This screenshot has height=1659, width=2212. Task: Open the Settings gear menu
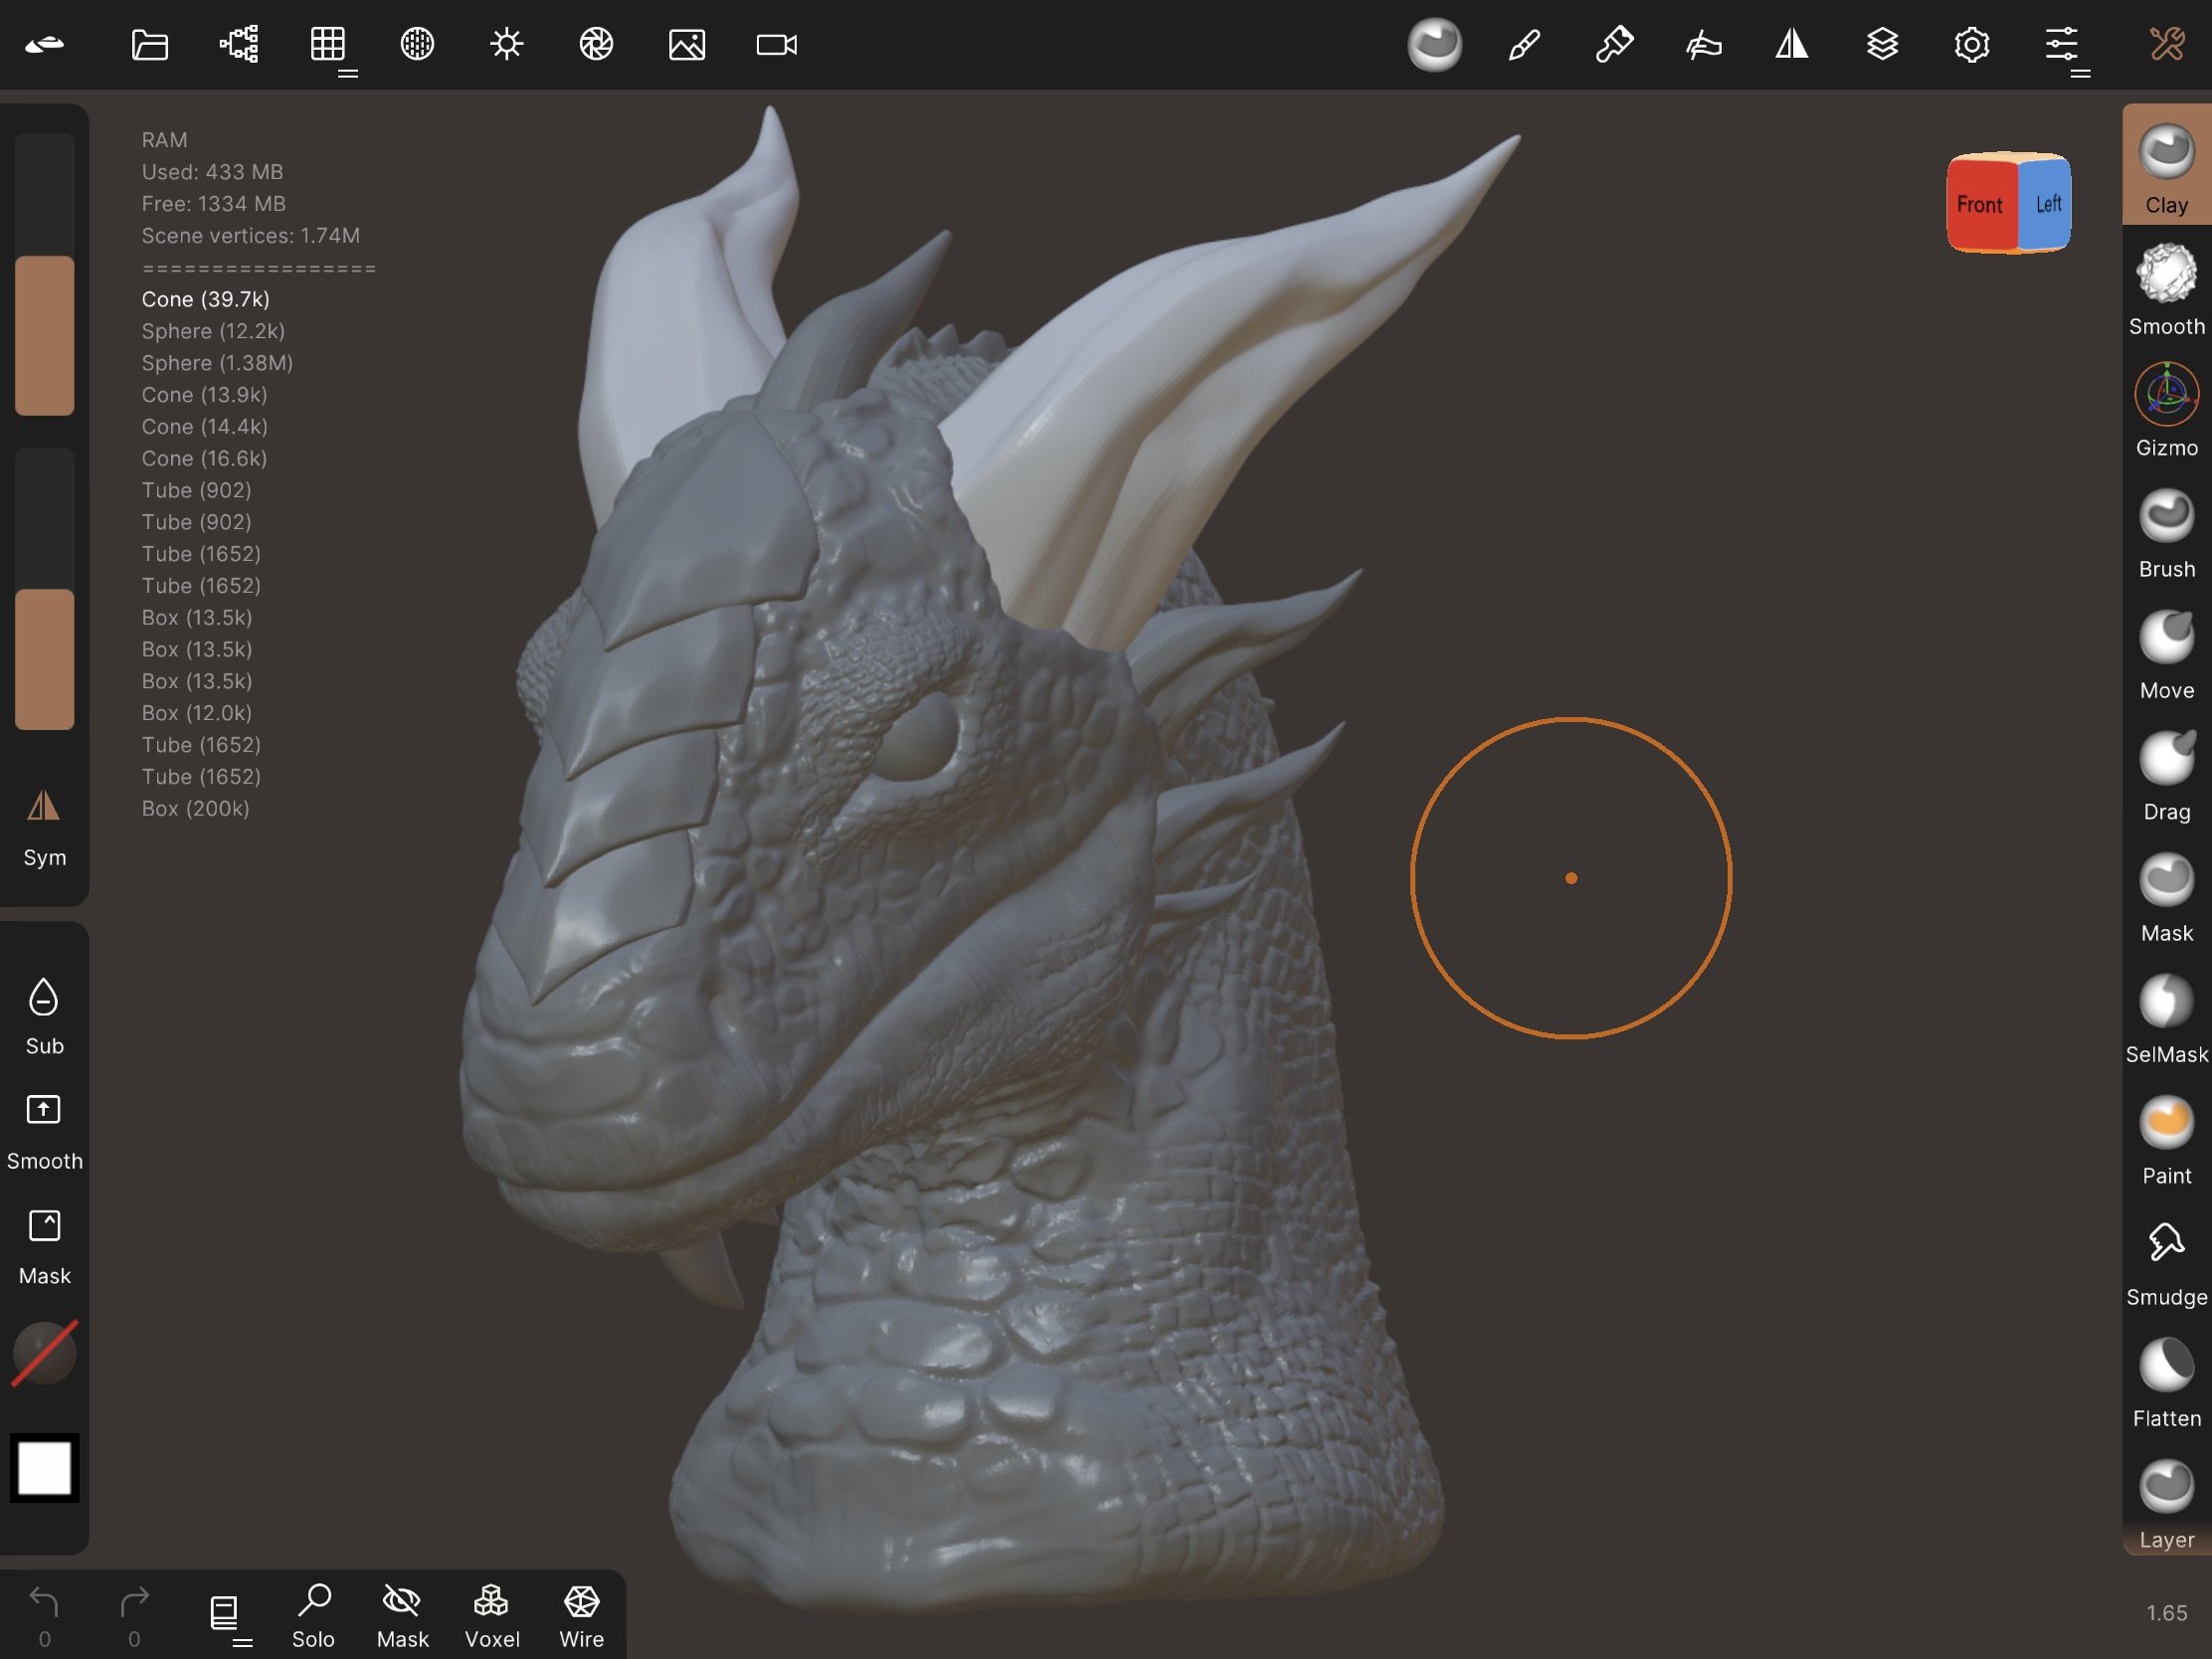click(1971, 44)
